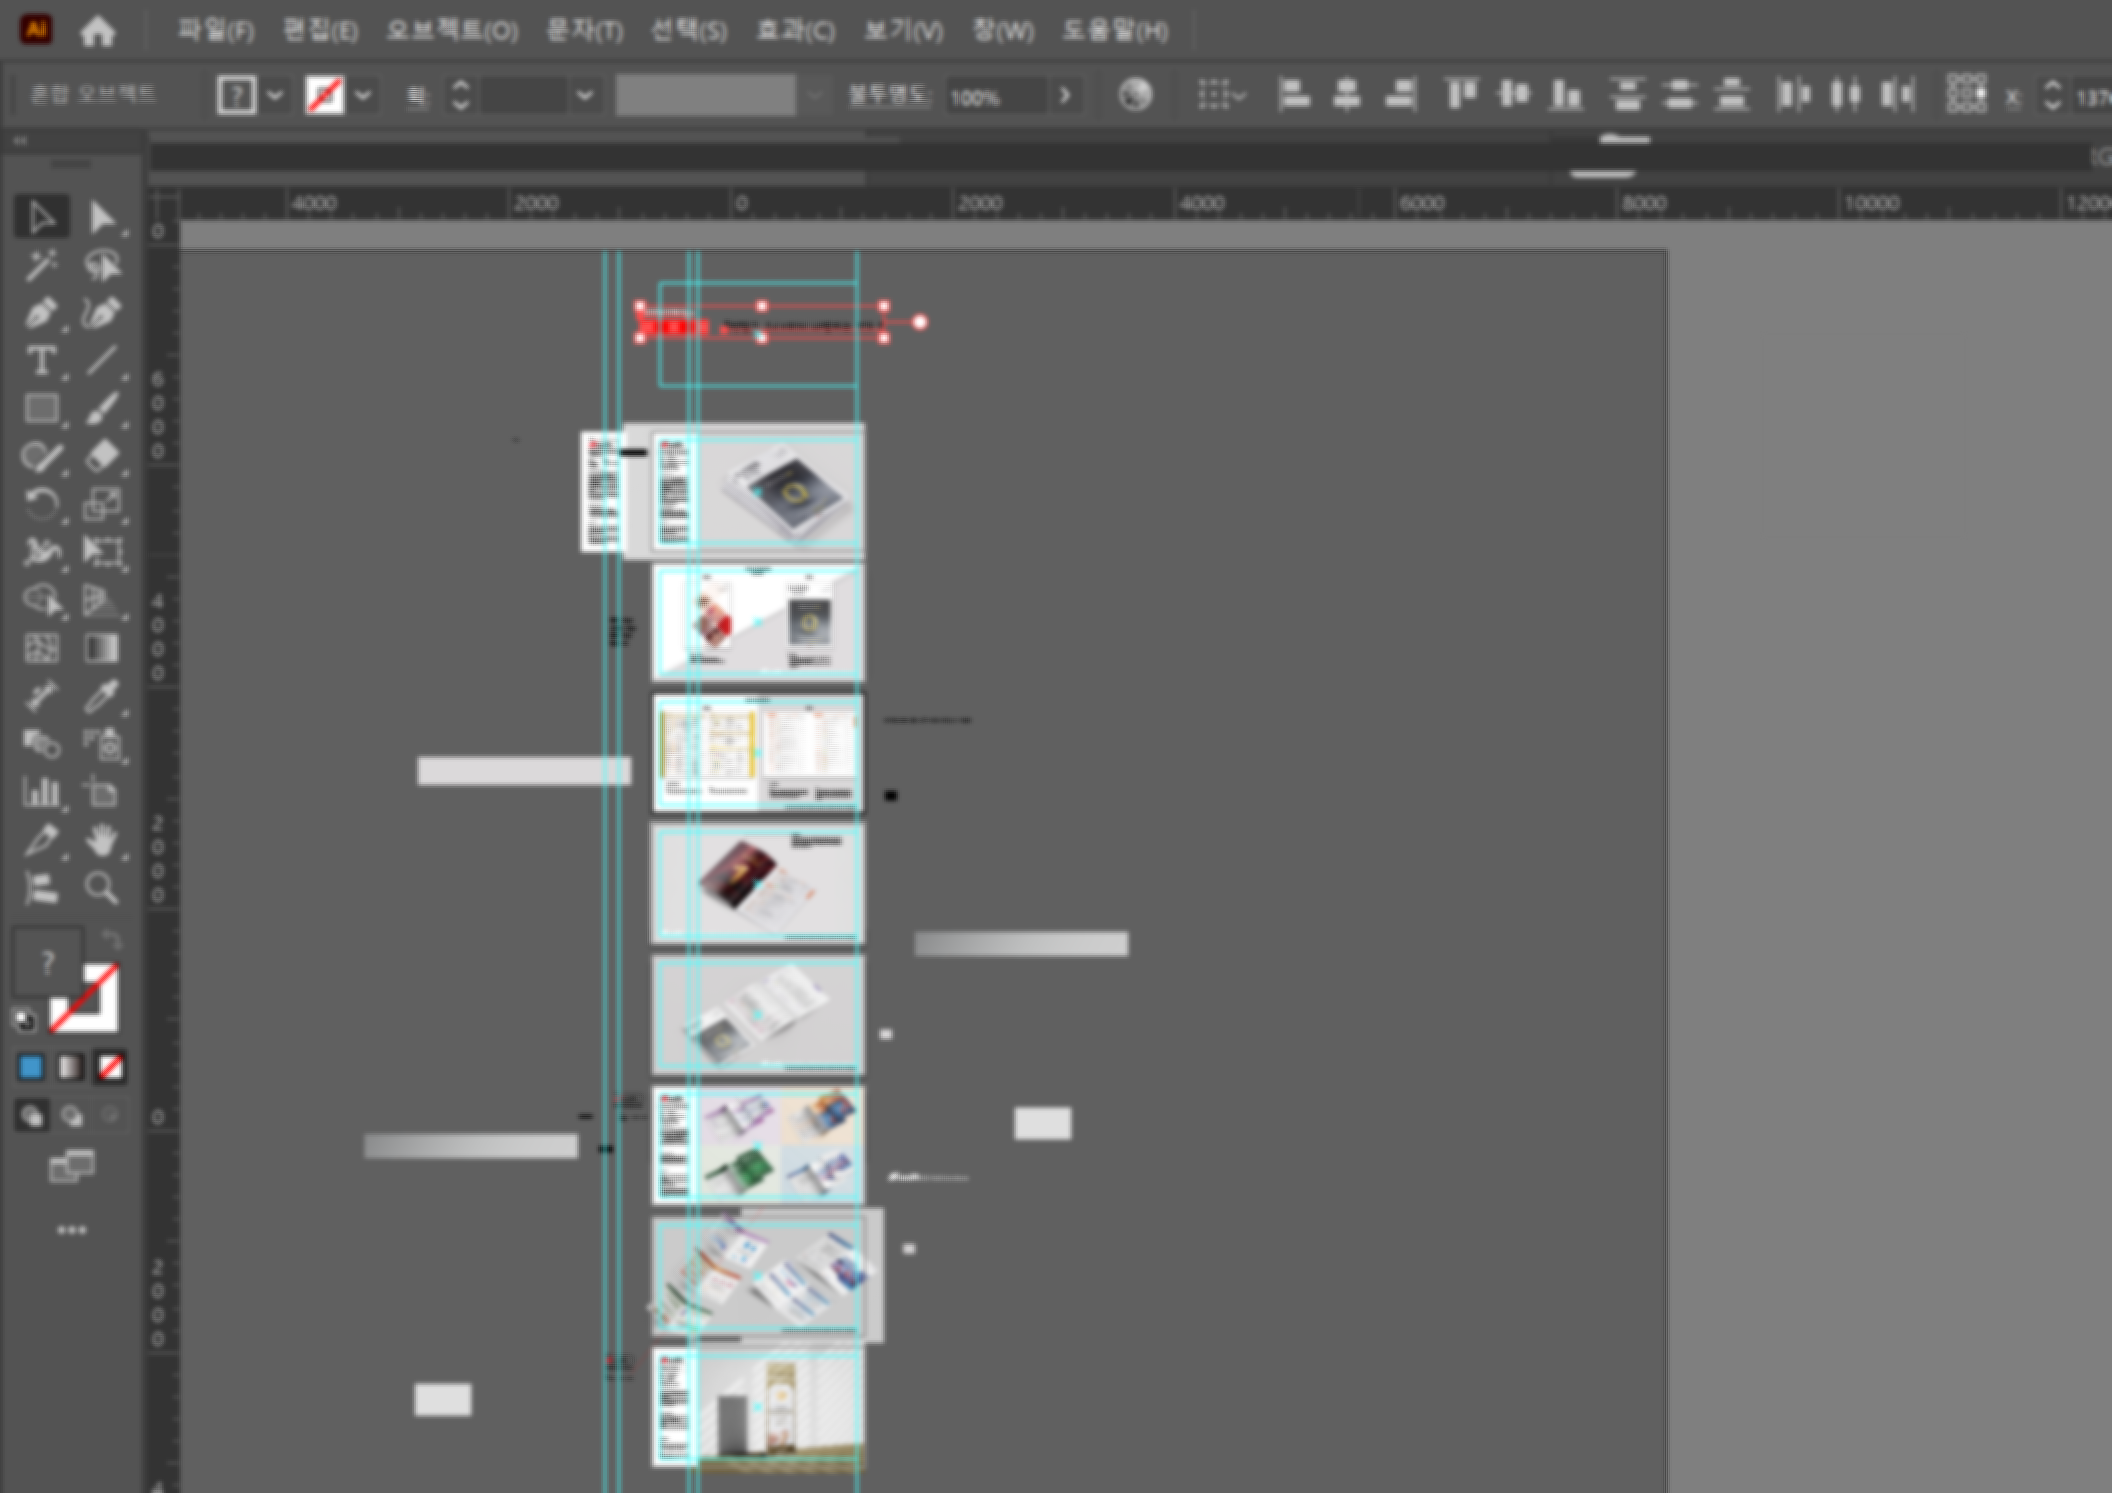Select the Magic Wand tool
This screenshot has height=1493, width=2112.
(40, 266)
